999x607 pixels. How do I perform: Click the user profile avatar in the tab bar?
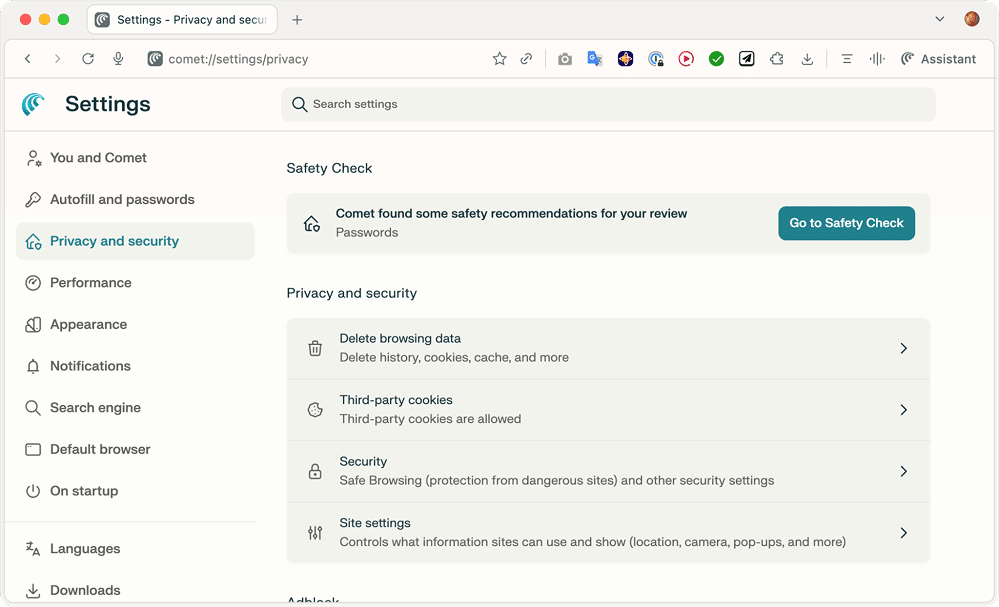coord(971,18)
